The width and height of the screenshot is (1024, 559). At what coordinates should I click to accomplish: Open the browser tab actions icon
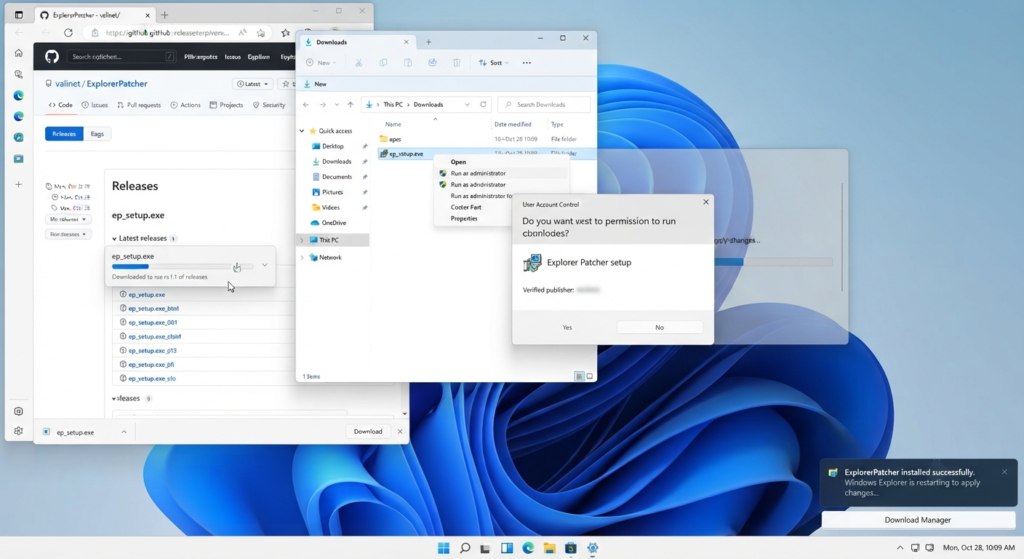point(19,14)
